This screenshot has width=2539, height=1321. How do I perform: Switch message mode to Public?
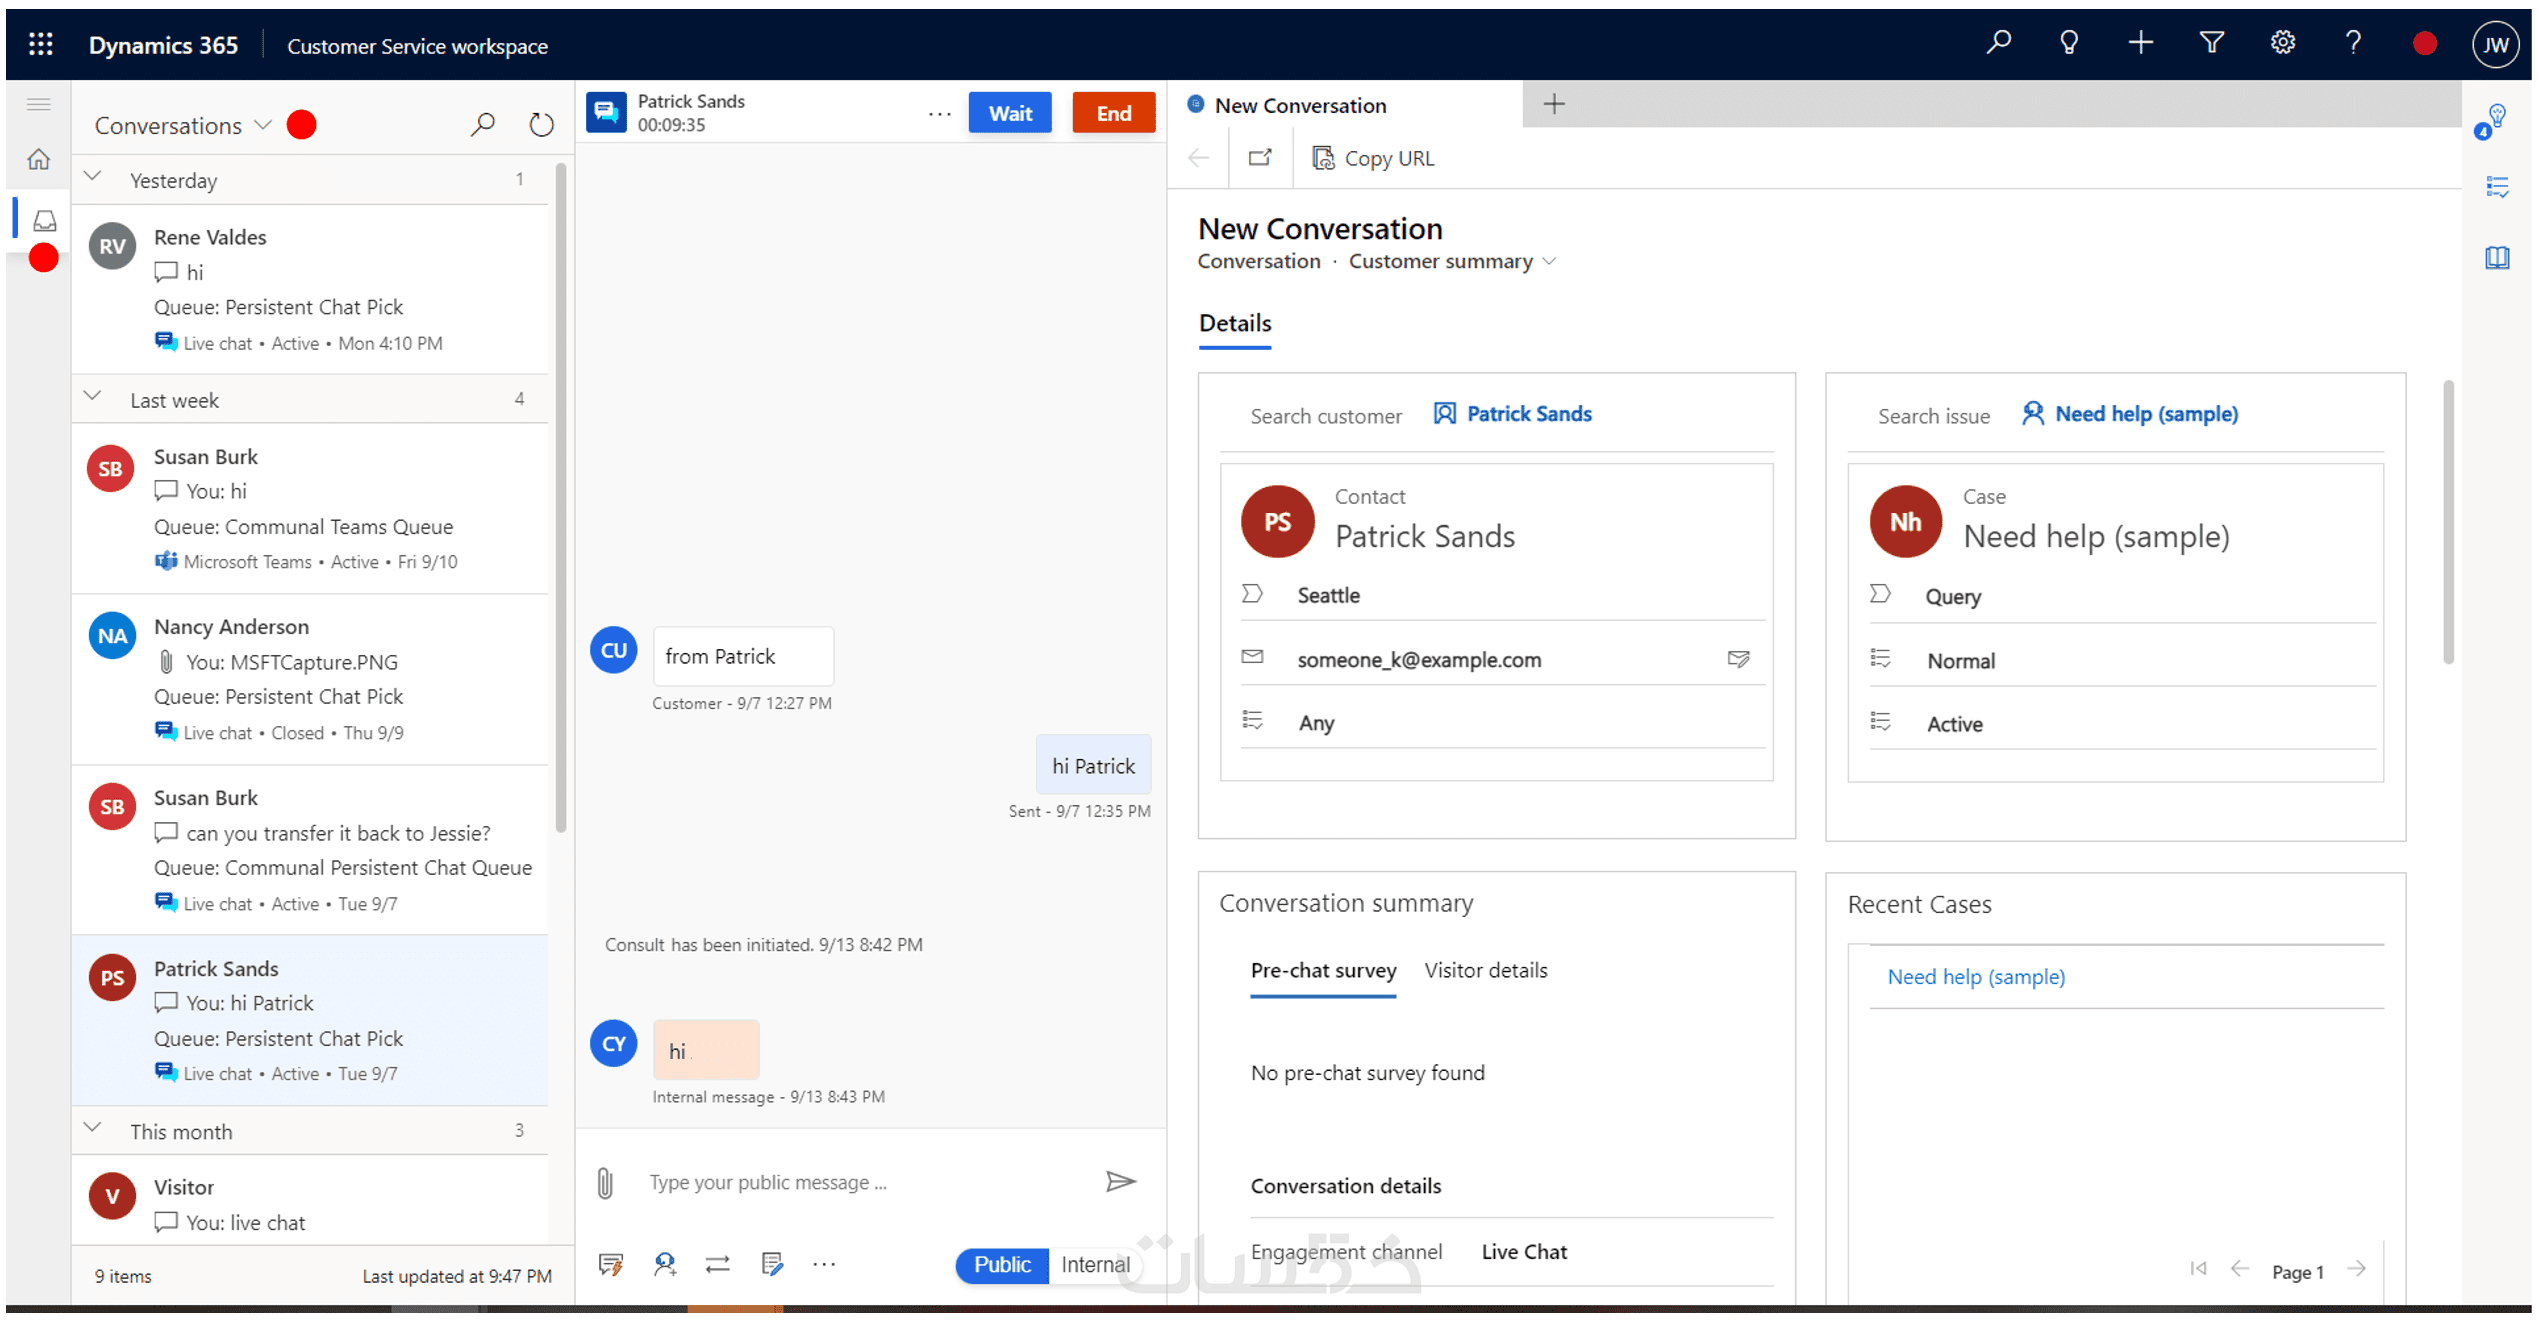pos(1002,1264)
